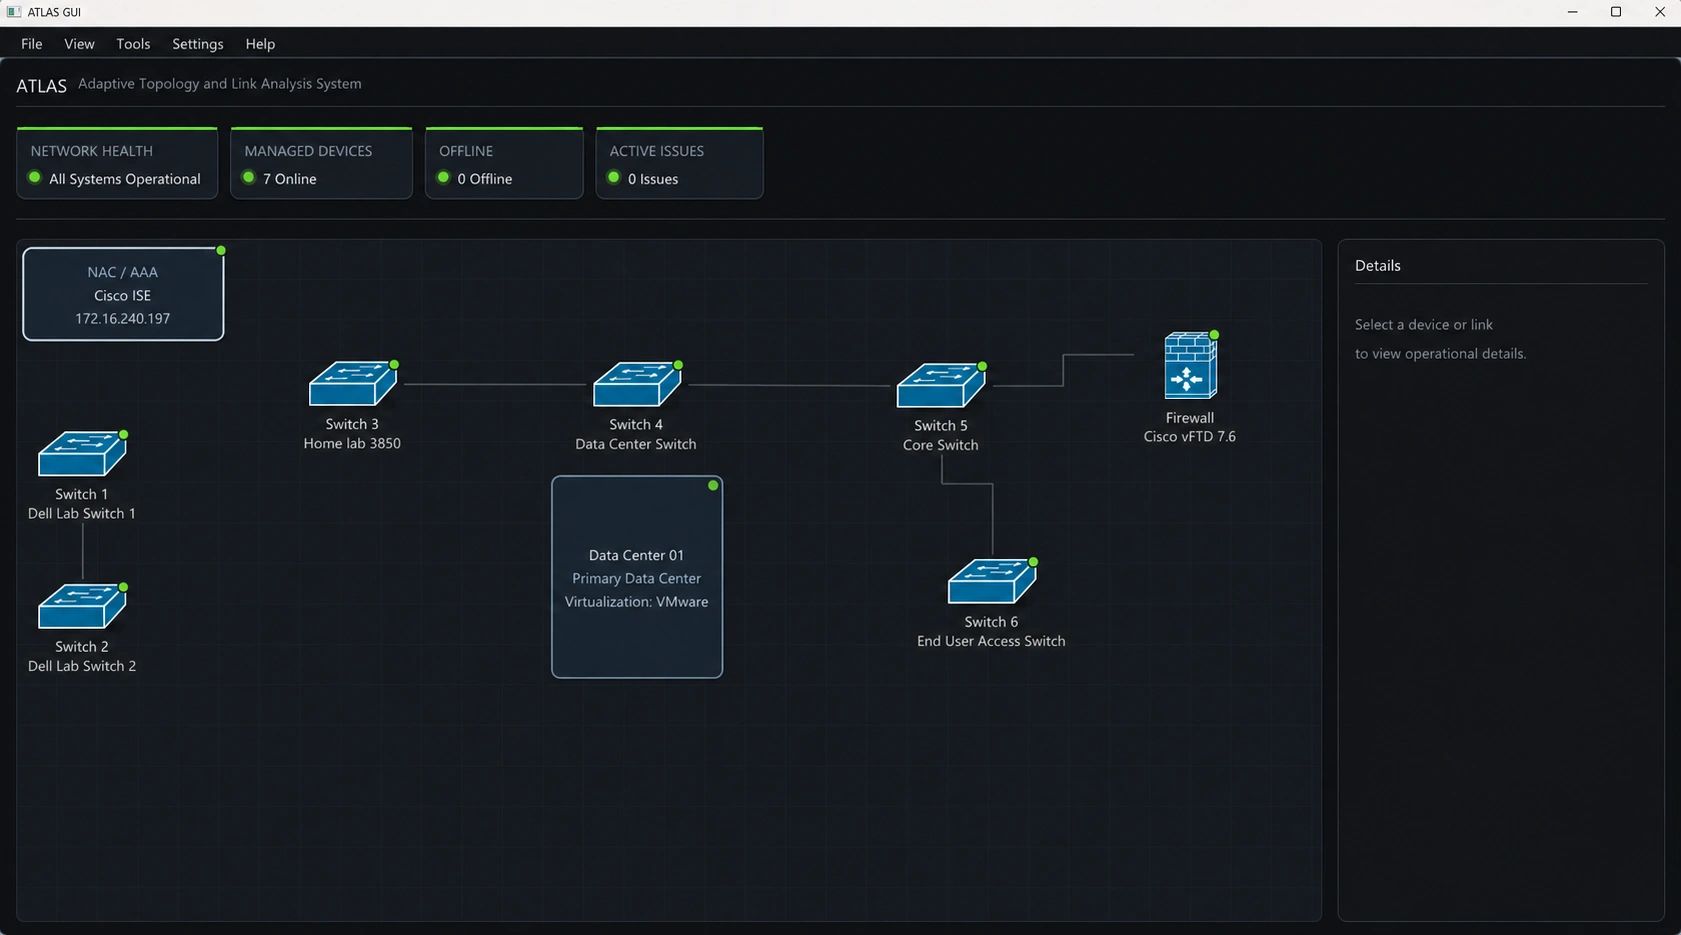Click the 'End User Access Switch' label
Viewport: 1681px width, 935px height.
coord(991,641)
